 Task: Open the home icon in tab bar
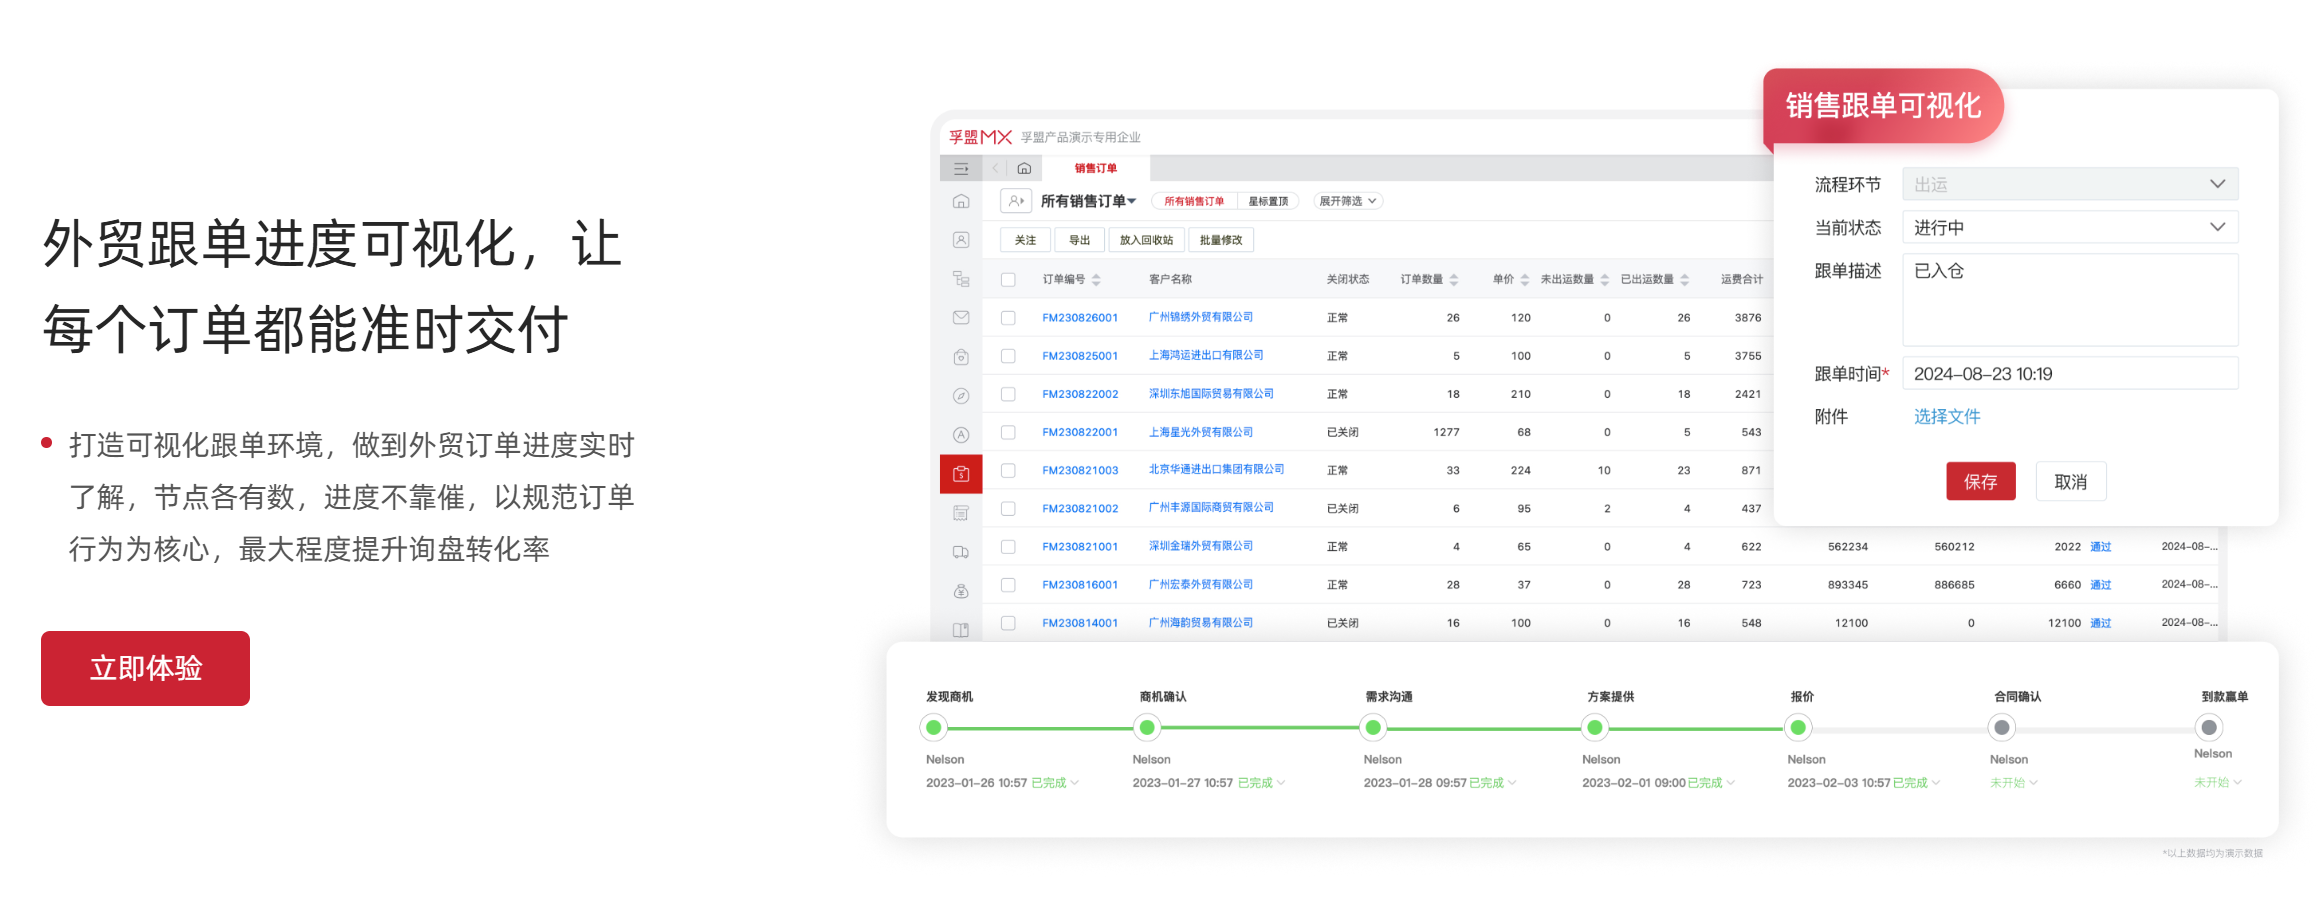1024,169
